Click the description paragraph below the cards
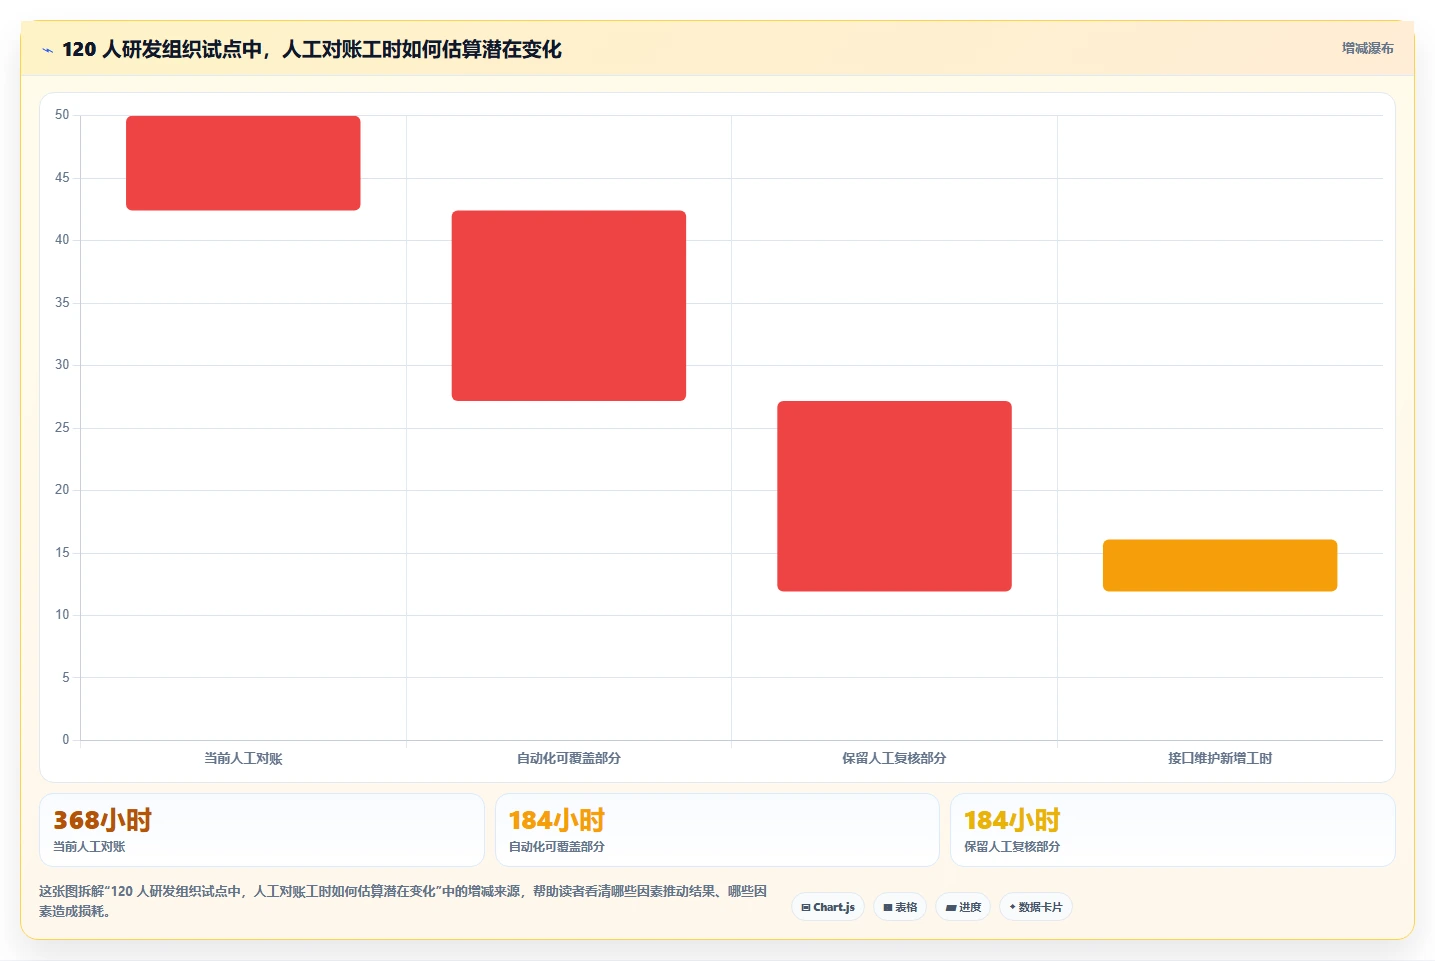Viewport: 1435px width, 961px height. tap(403, 901)
